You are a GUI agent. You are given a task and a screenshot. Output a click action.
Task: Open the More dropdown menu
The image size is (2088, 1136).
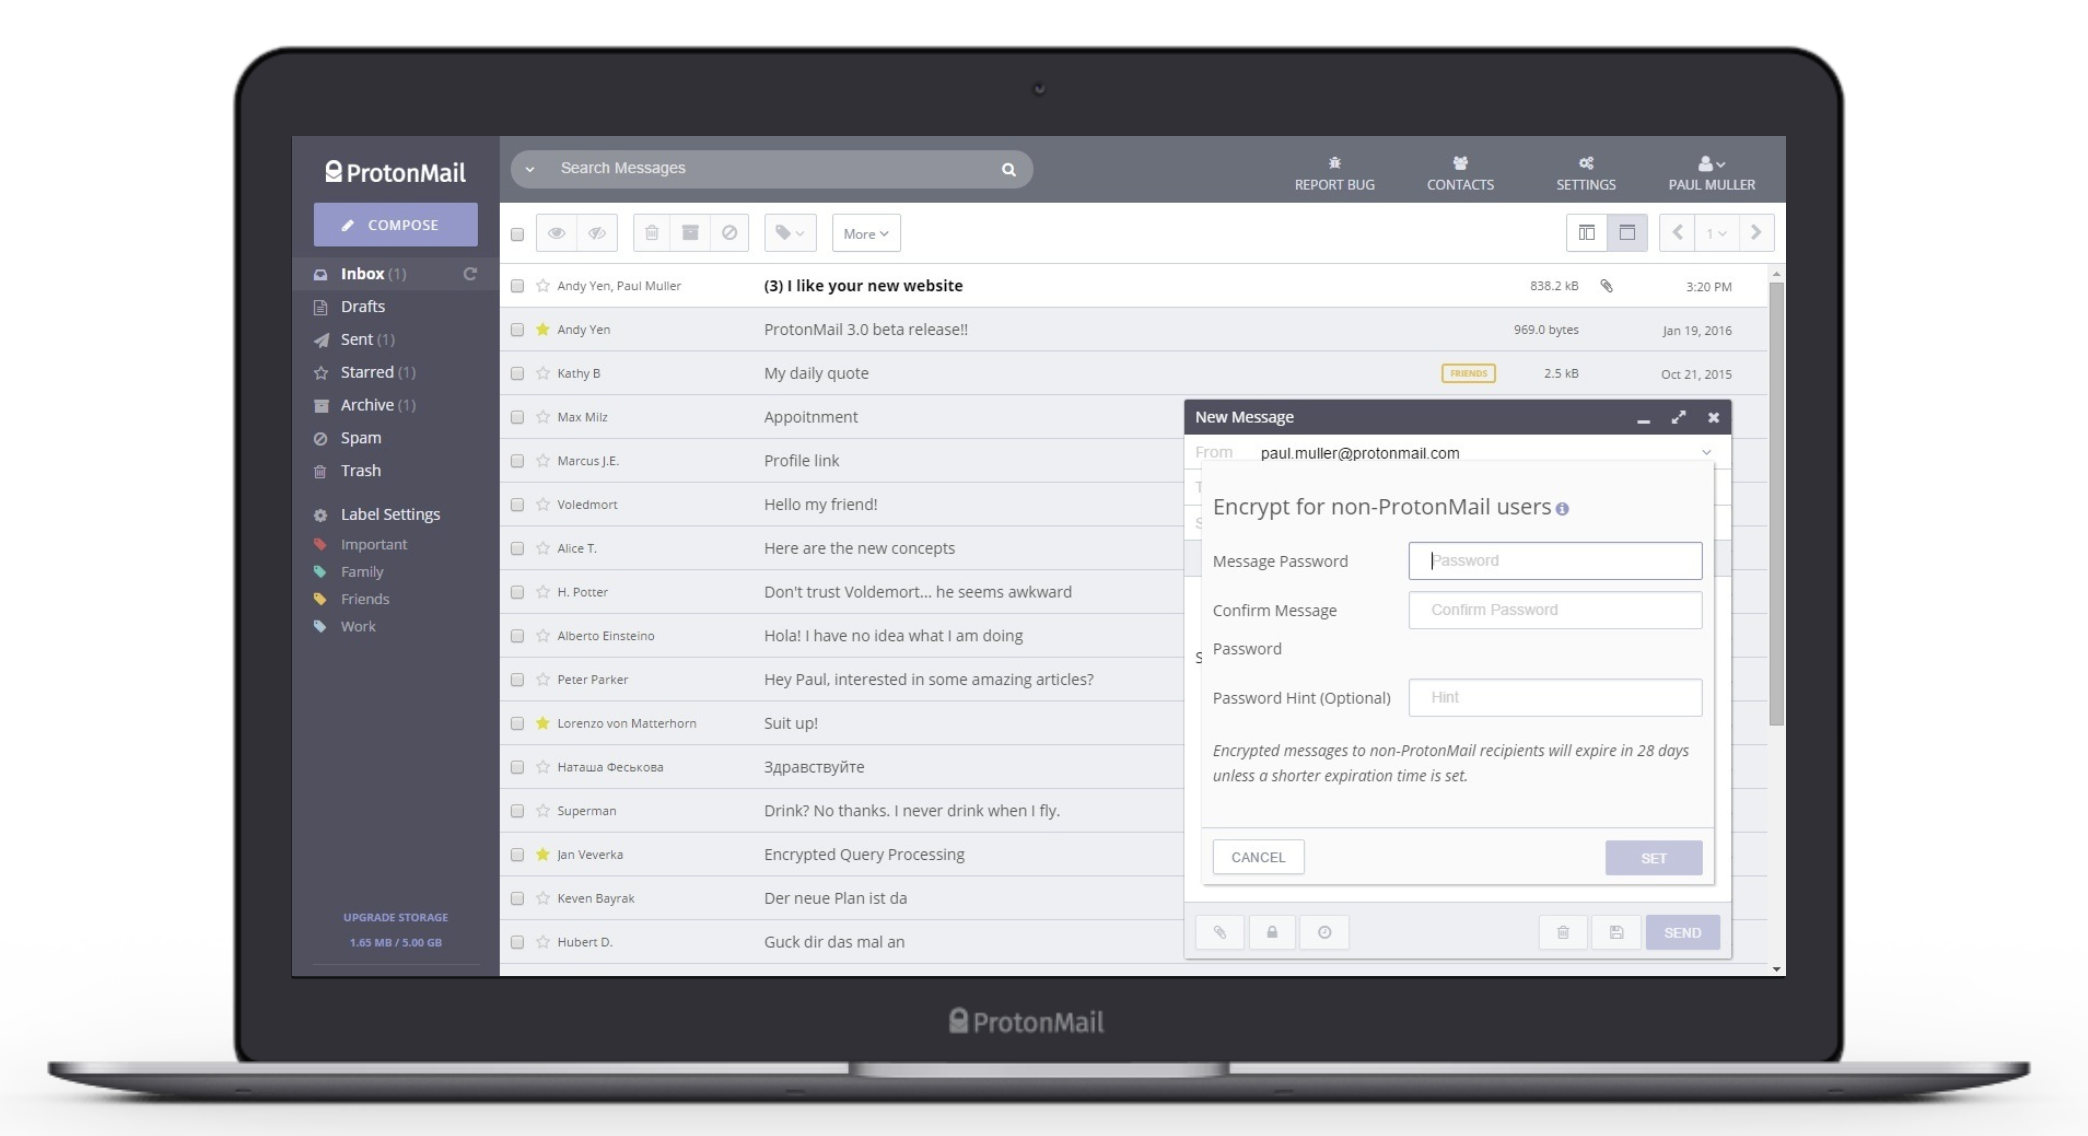(866, 233)
